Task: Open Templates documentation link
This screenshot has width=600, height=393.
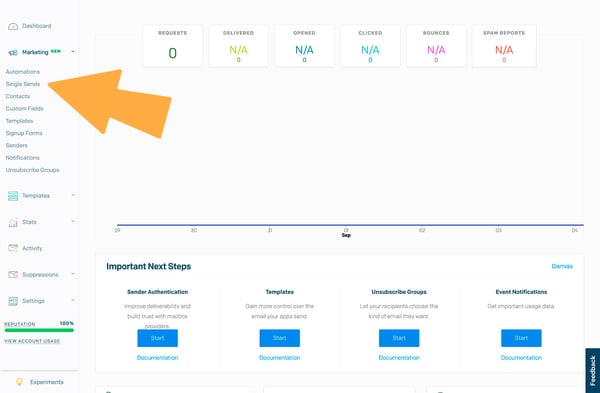Action: (x=280, y=358)
